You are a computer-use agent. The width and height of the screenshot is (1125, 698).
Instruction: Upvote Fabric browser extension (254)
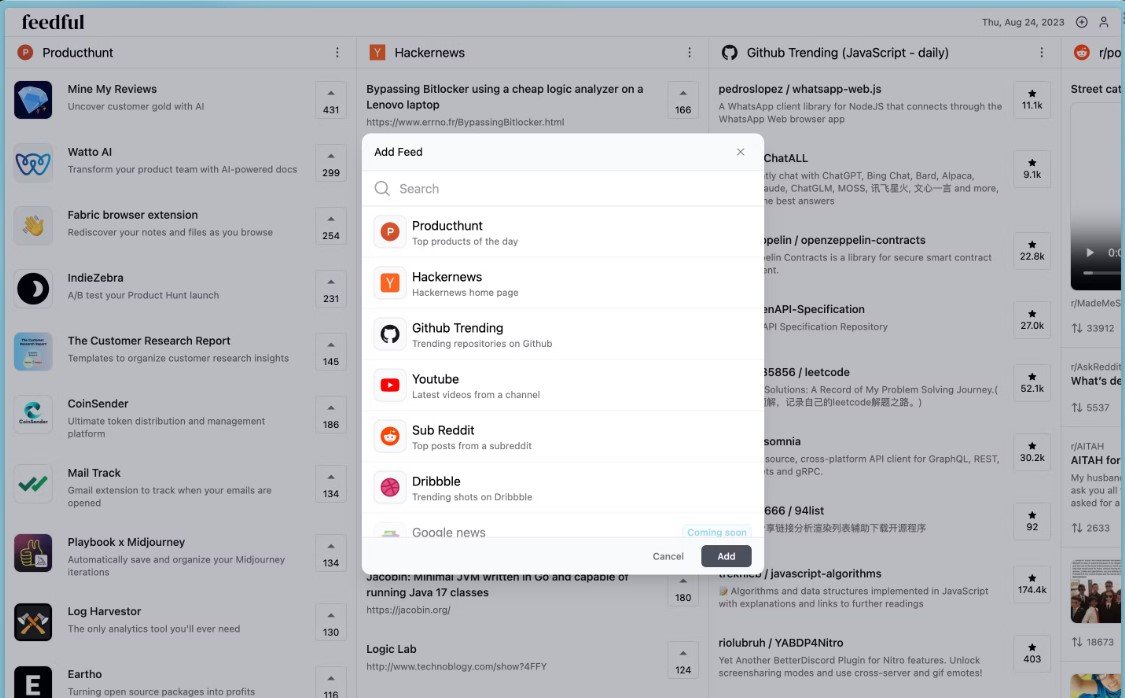tap(331, 227)
